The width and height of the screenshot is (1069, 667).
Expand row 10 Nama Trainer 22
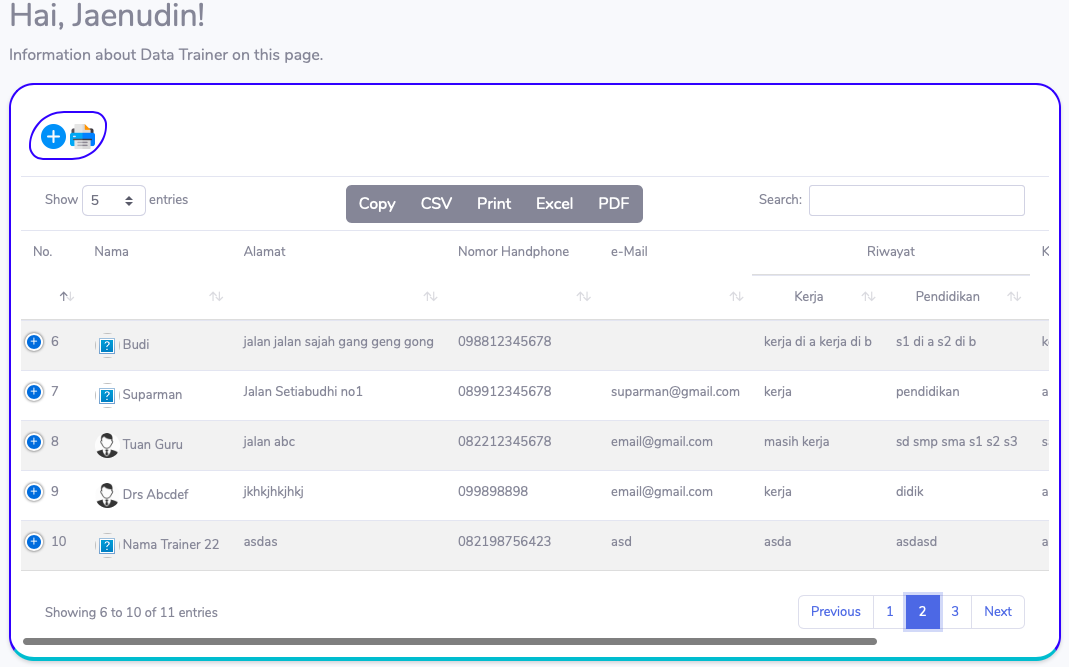pos(33,542)
